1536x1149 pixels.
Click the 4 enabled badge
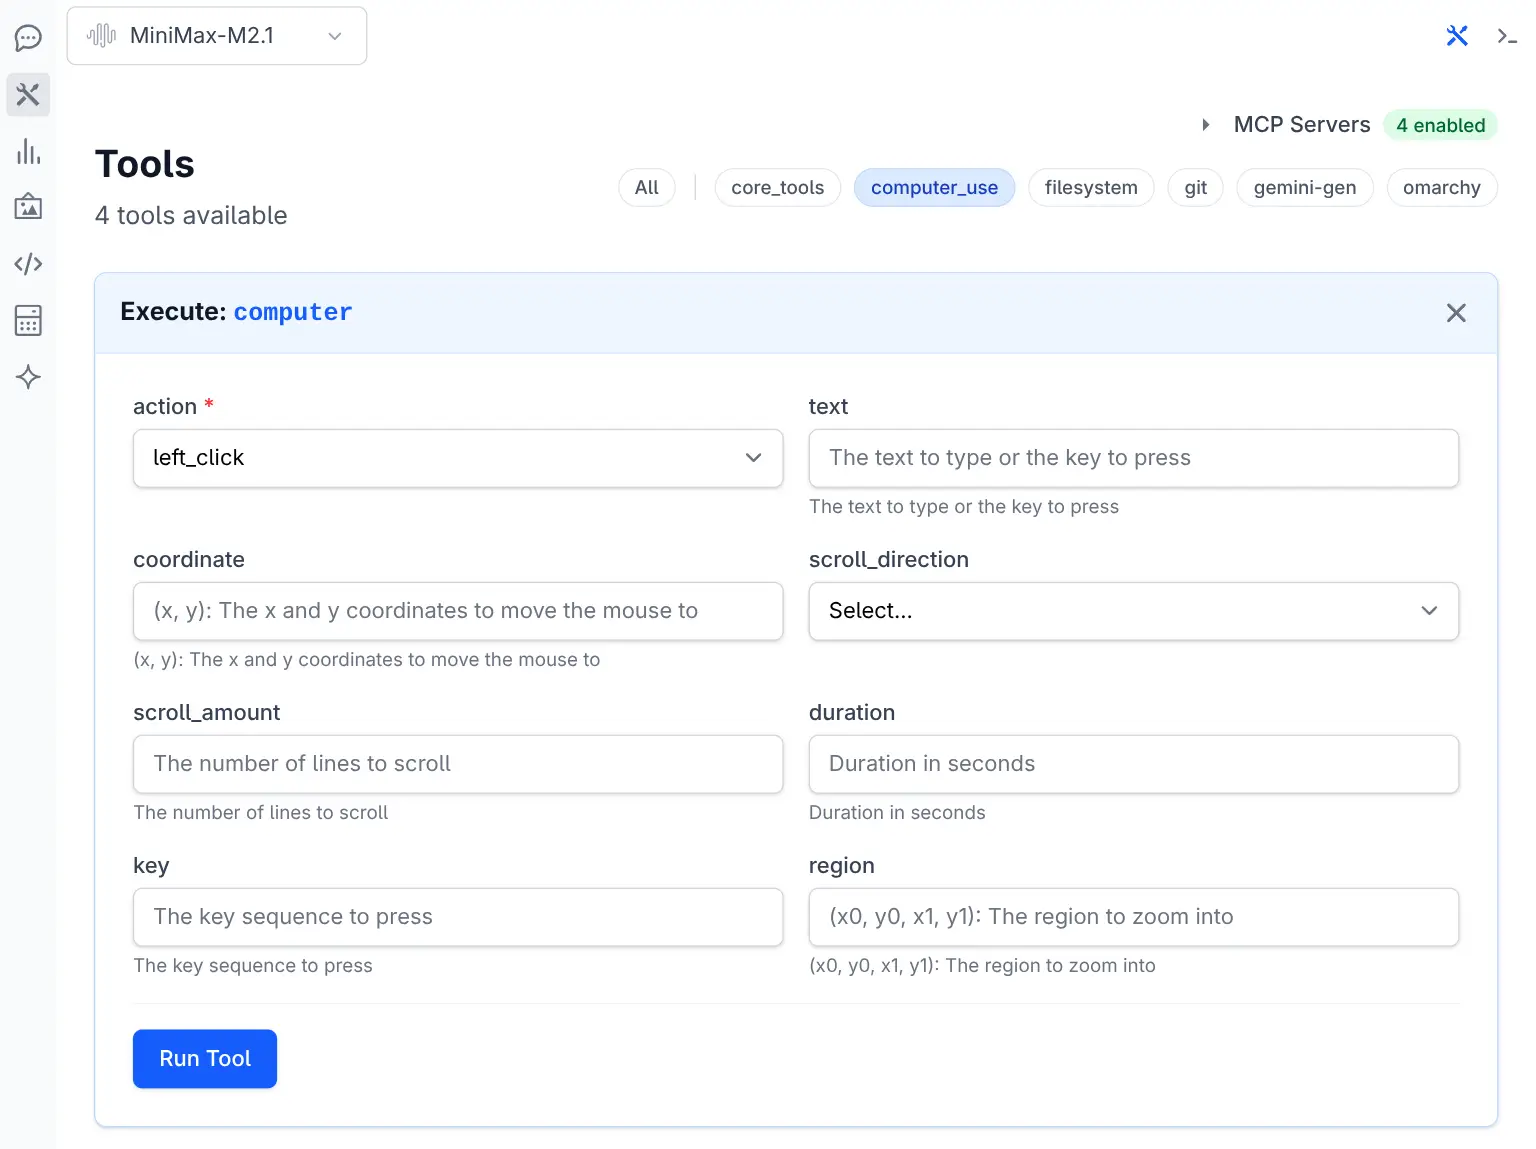1440,125
